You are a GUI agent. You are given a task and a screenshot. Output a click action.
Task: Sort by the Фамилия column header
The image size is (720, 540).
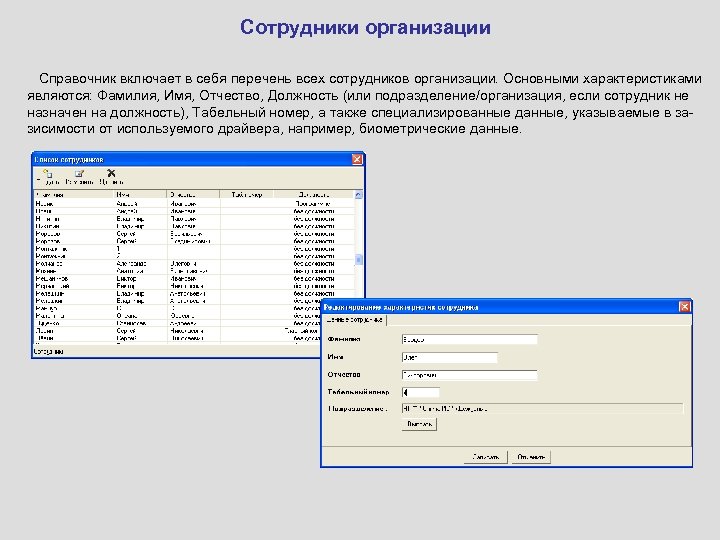pyautogui.click(x=73, y=195)
